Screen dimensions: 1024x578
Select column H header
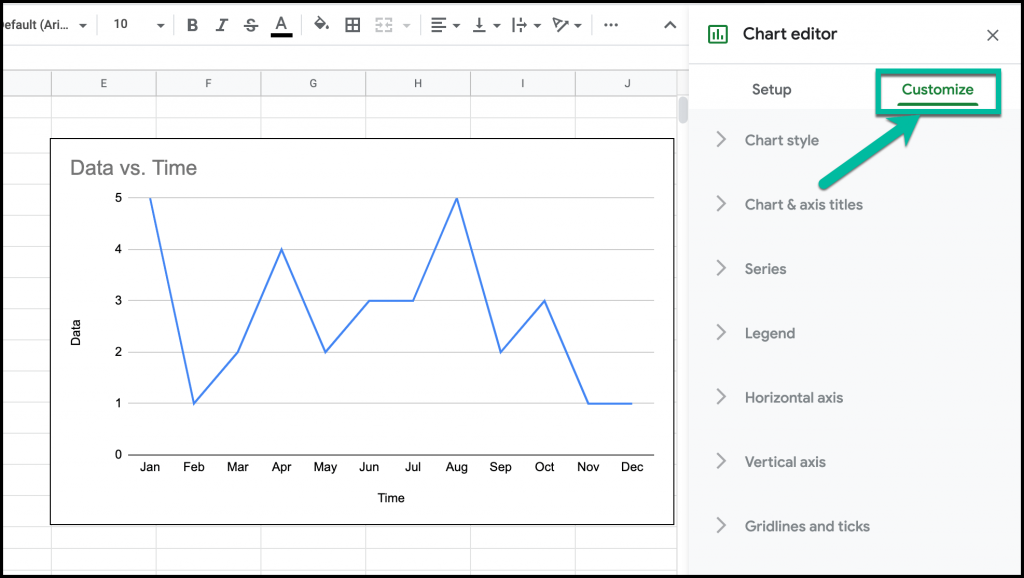click(418, 83)
